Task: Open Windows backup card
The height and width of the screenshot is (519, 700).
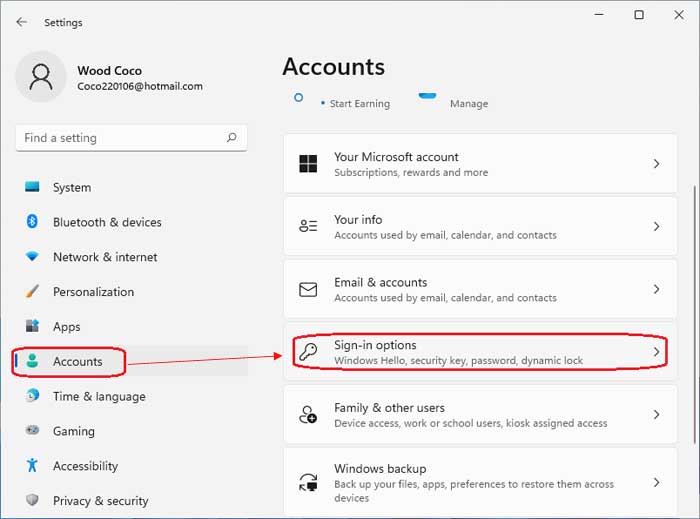Action: 480,482
